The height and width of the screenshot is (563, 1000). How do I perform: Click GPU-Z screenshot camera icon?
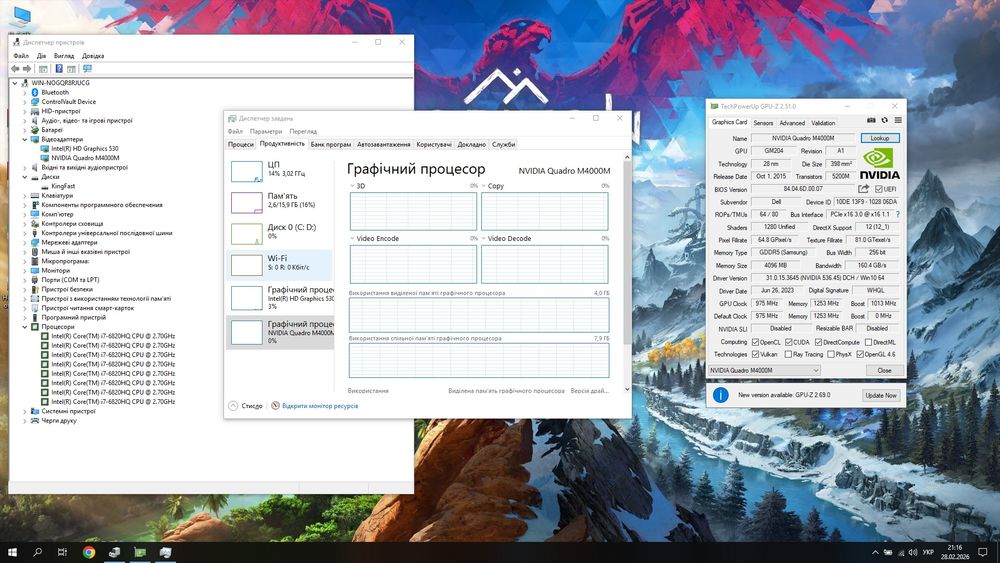click(871, 121)
